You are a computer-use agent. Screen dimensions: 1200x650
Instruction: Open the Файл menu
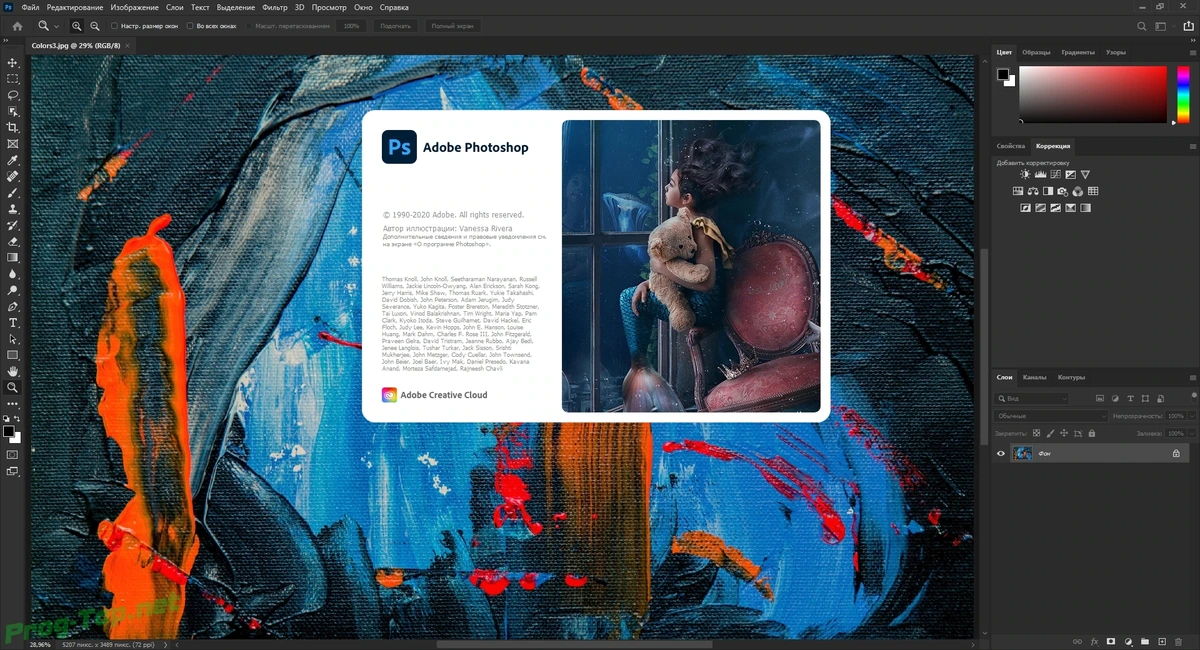pyautogui.click(x=30, y=7)
